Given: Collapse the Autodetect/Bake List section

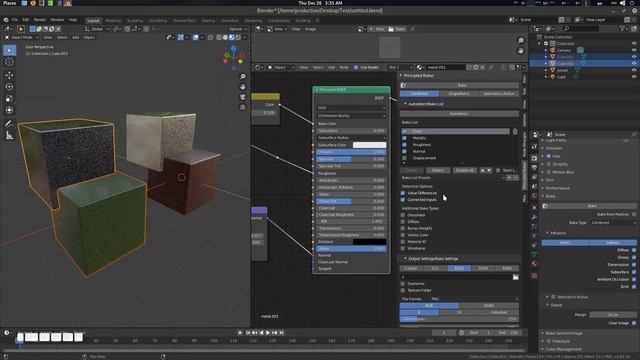Looking at the screenshot, I should (405, 104).
